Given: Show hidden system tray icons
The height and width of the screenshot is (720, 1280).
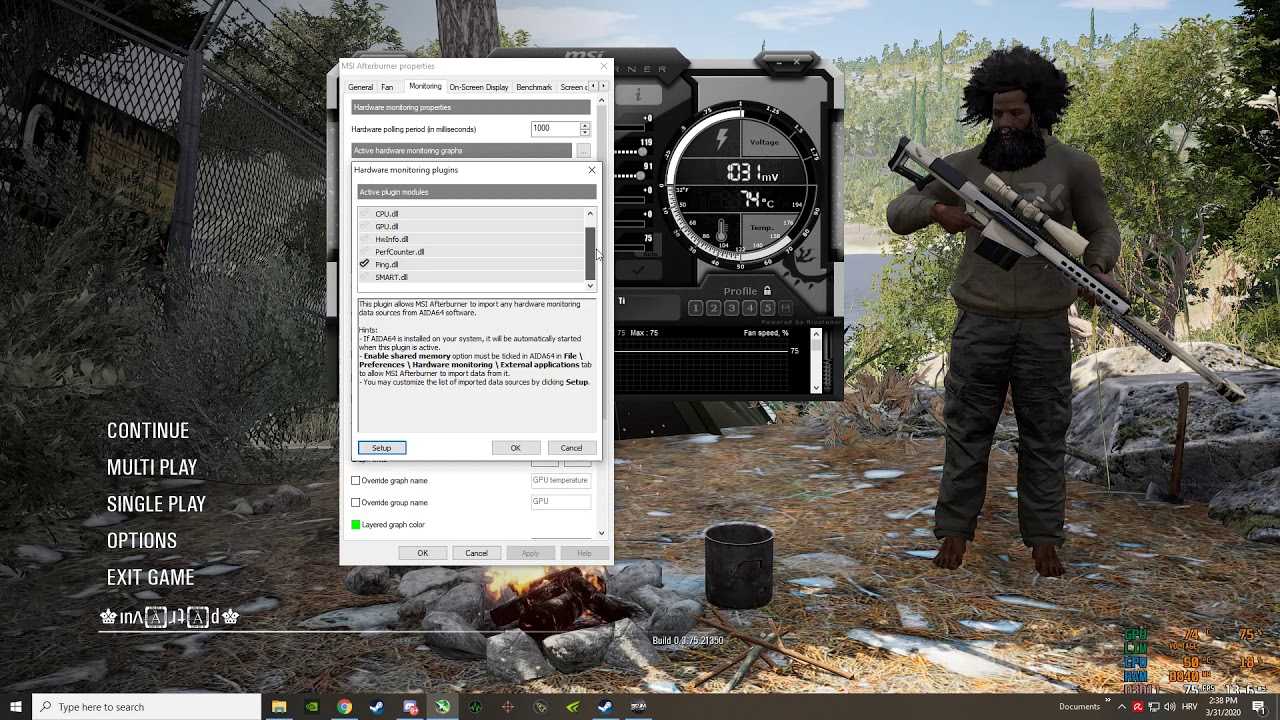Looking at the screenshot, I should 1122,707.
